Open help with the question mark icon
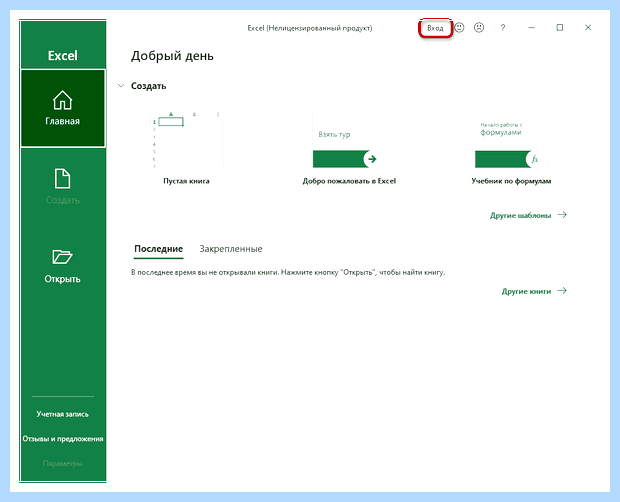 tap(503, 28)
